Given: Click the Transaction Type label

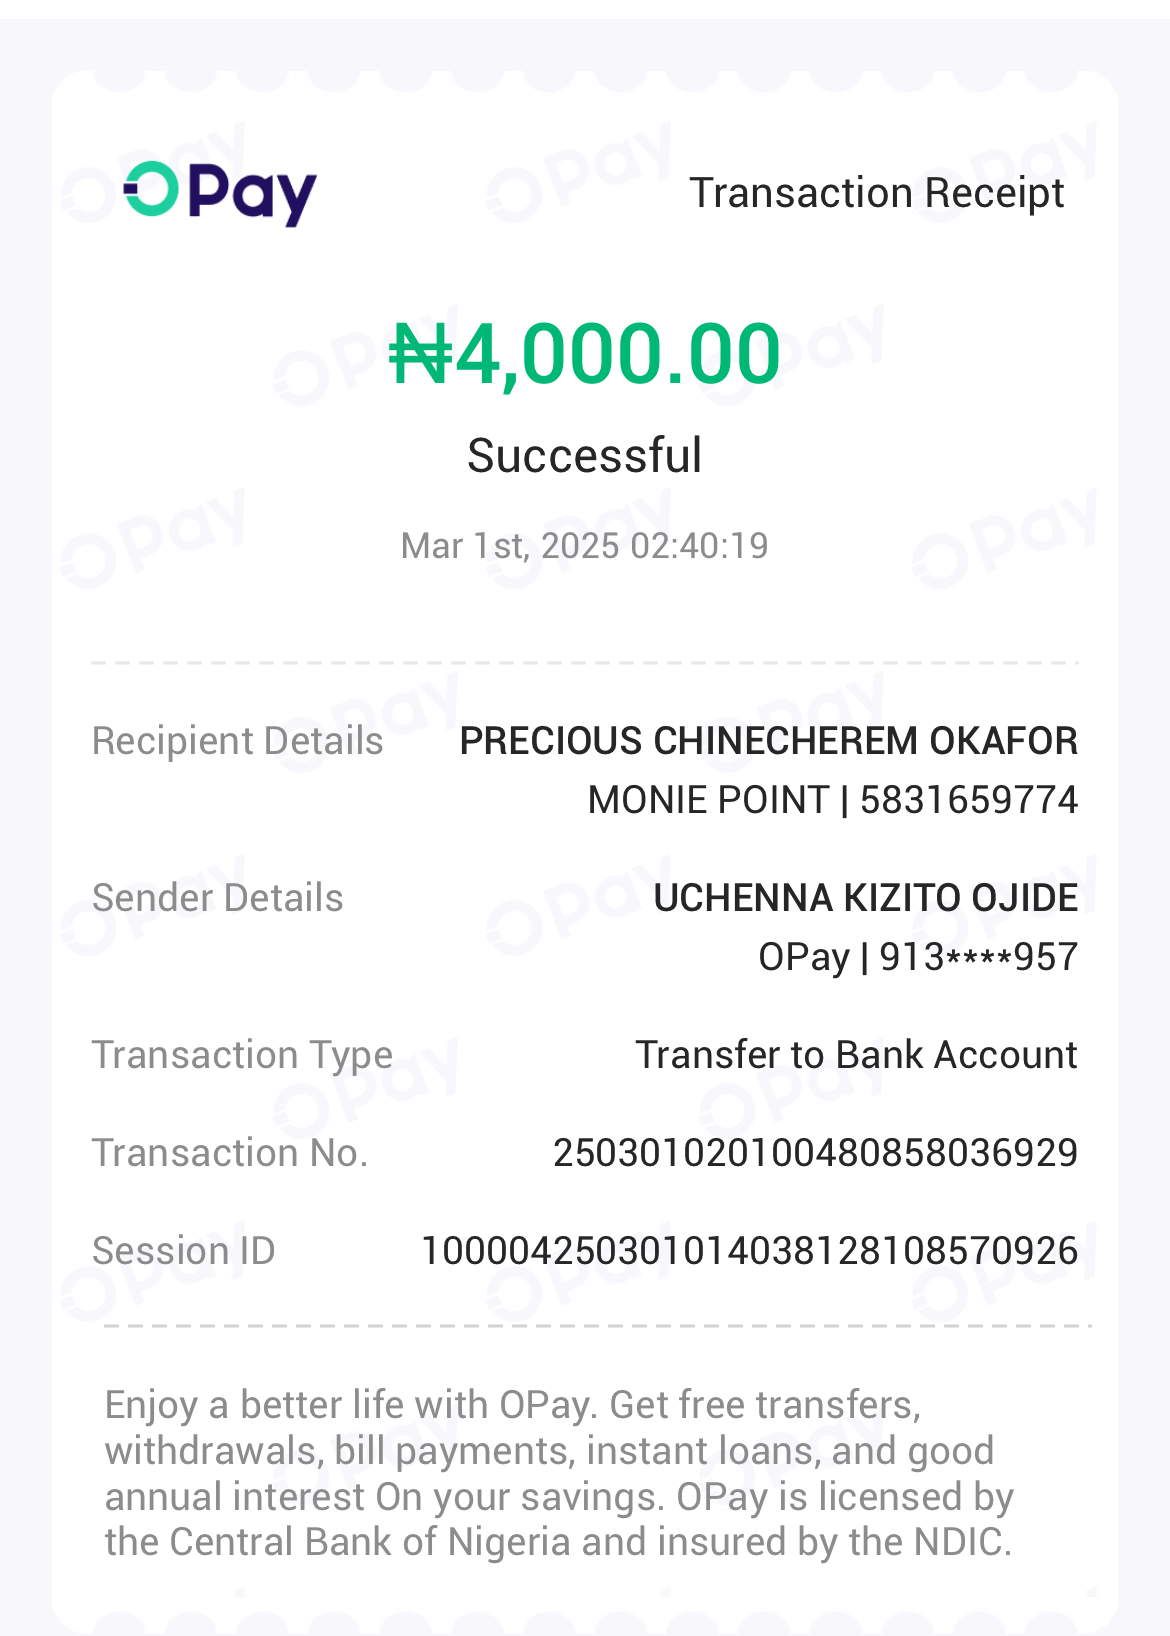Looking at the screenshot, I should coord(242,1055).
